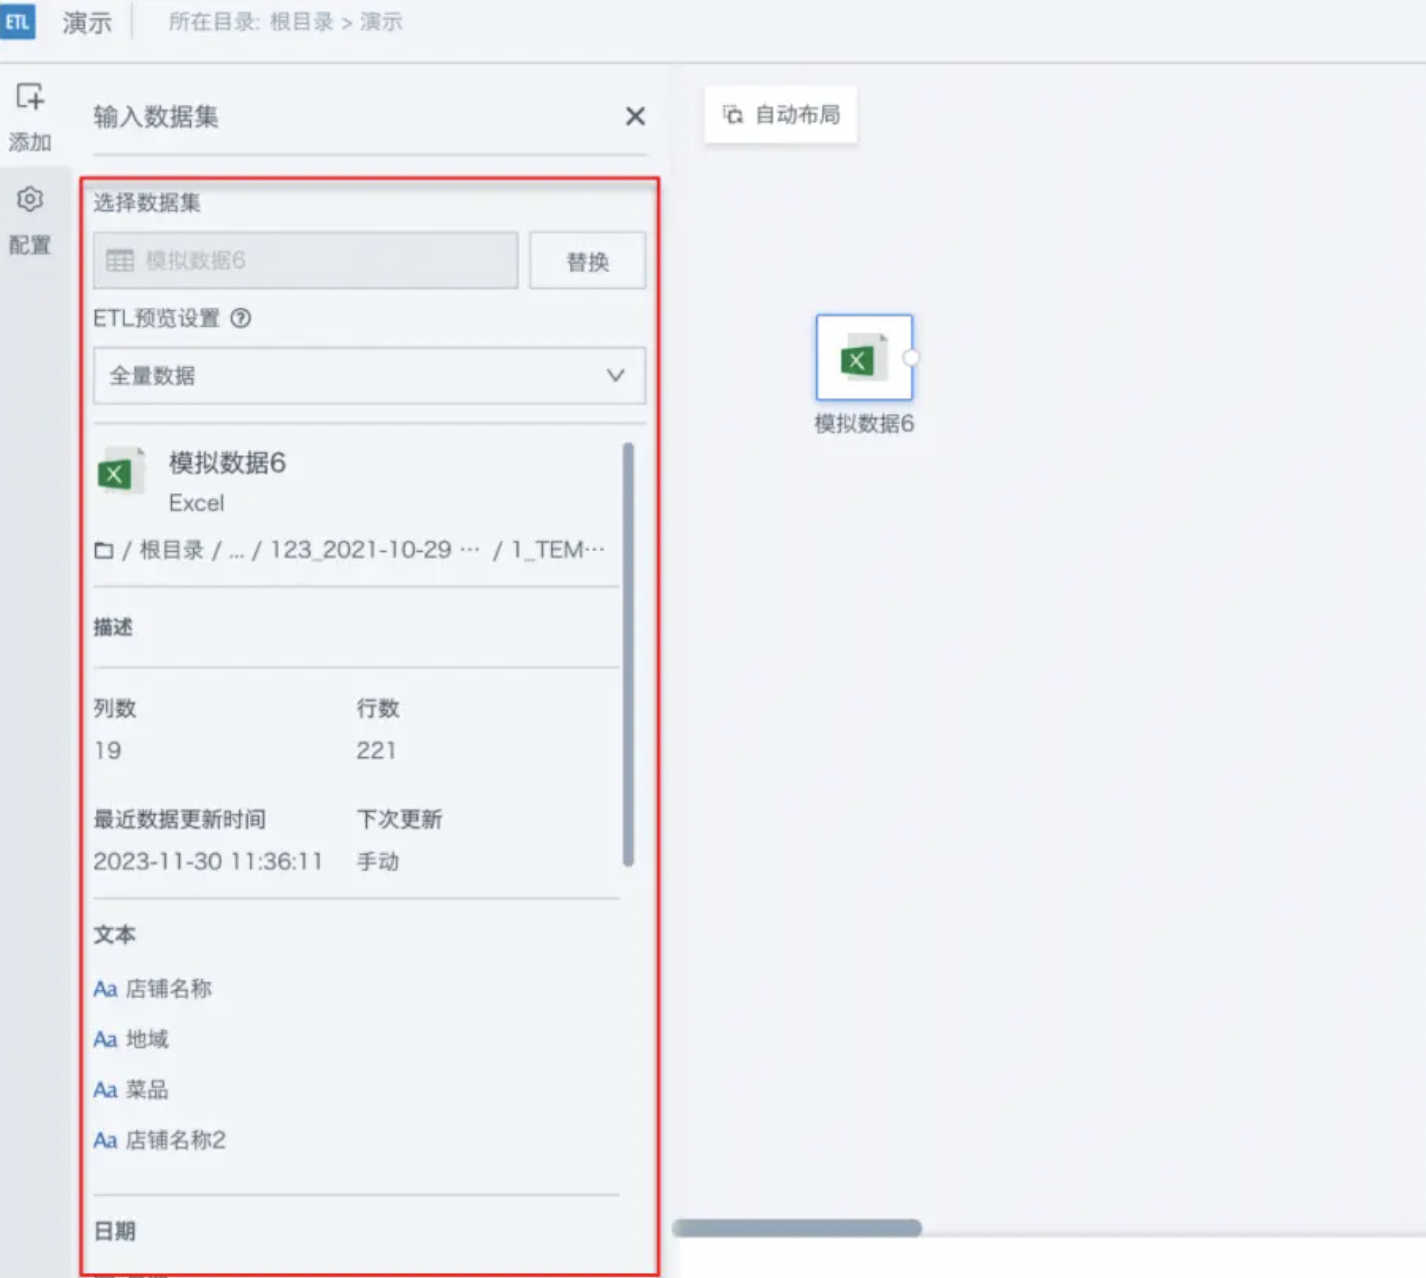Click the ETL预览设置 help question icon
The width and height of the screenshot is (1426, 1278).
(x=241, y=318)
